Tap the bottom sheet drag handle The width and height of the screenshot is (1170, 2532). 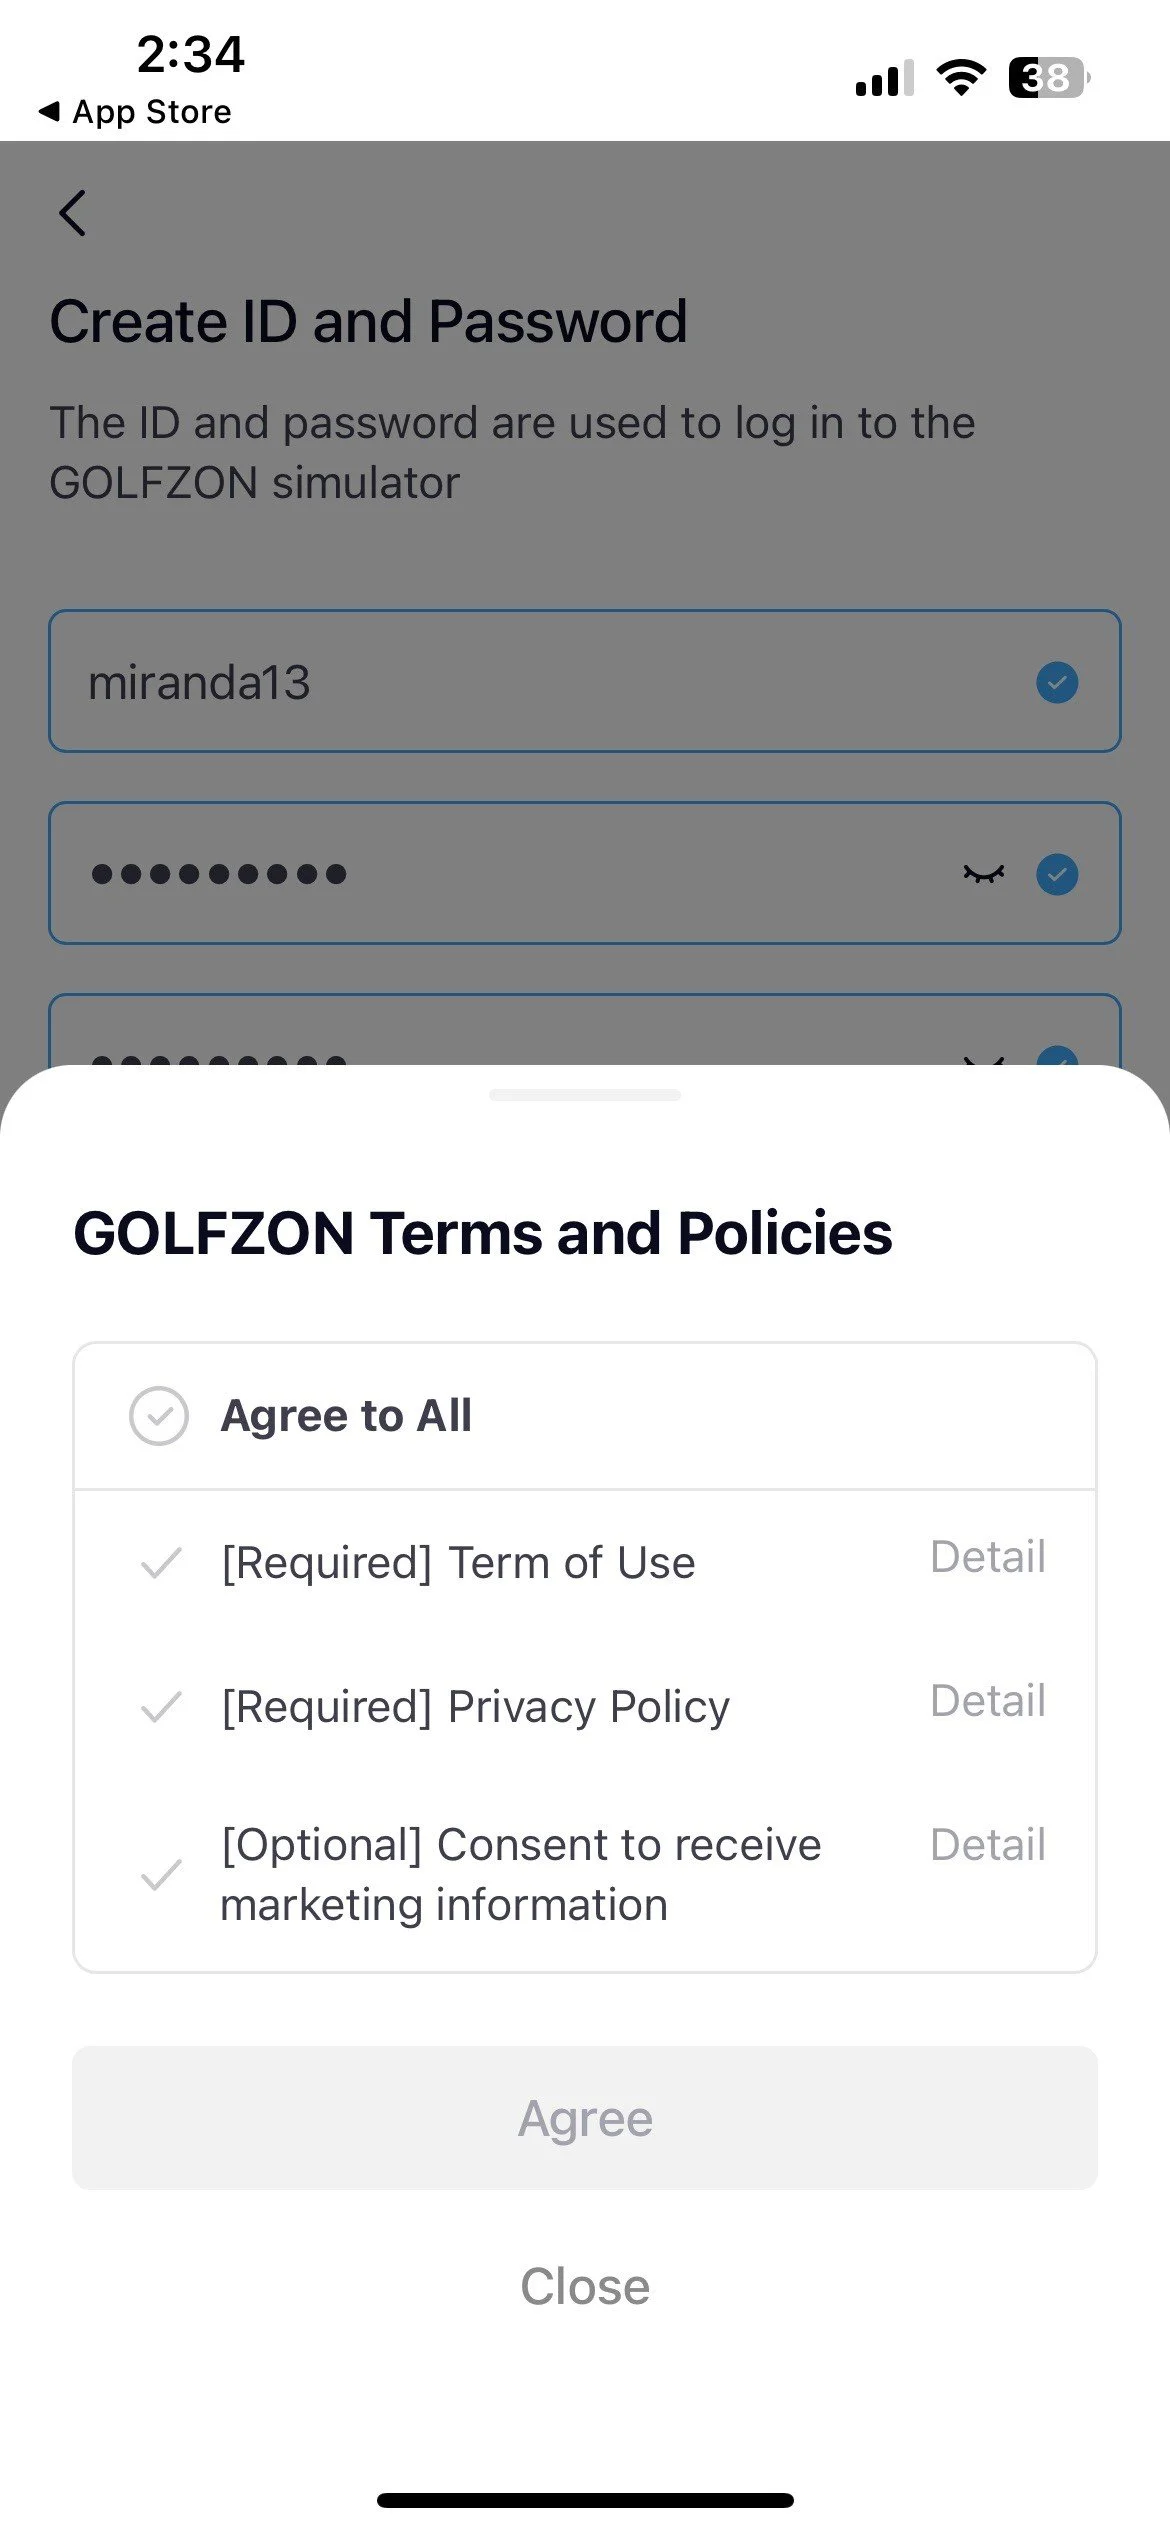click(x=585, y=1095)
